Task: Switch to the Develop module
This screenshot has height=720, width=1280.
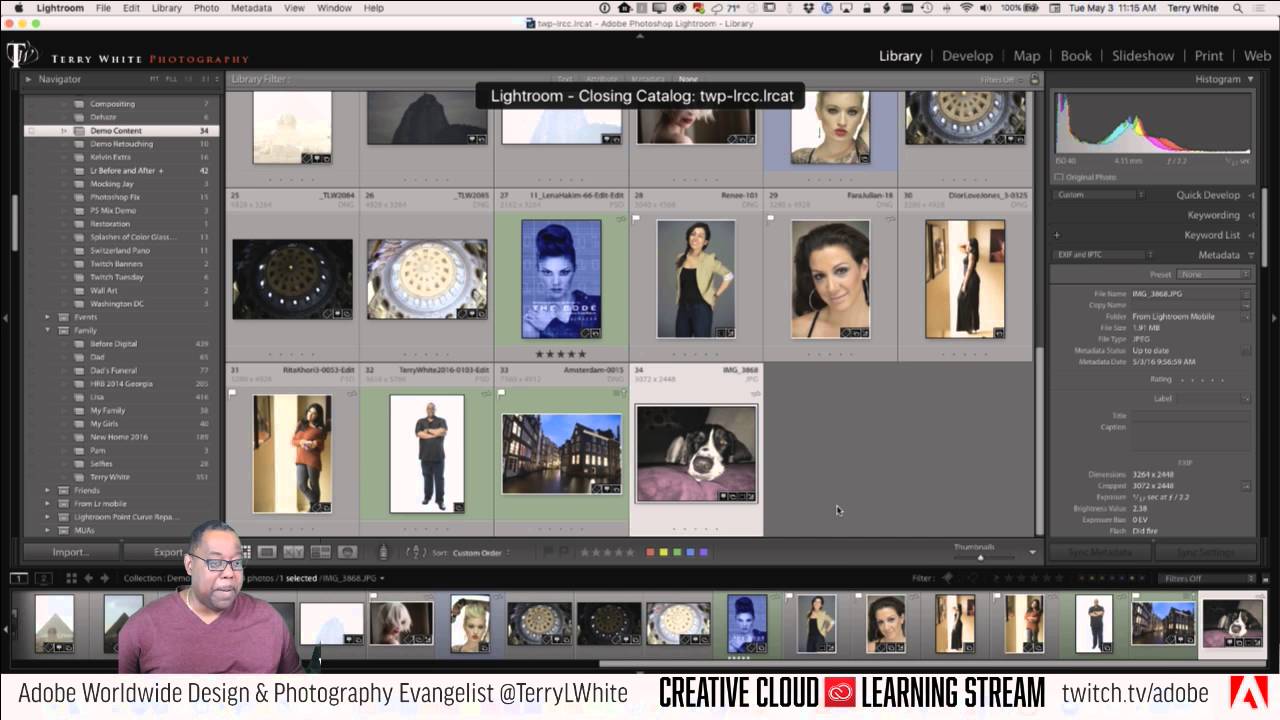Action: pos(967,56)
